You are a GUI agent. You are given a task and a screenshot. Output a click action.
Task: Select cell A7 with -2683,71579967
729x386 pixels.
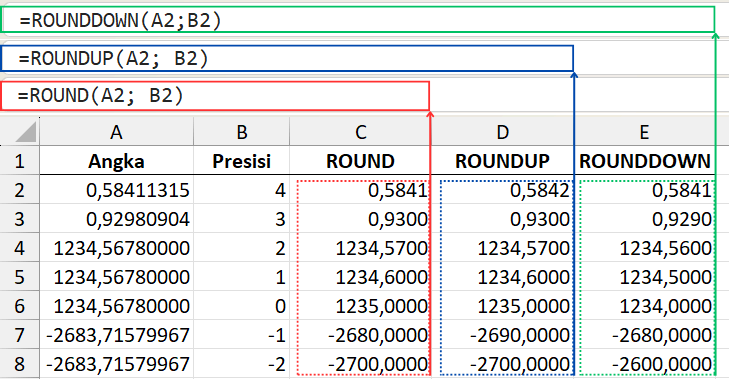coord(116,334)
